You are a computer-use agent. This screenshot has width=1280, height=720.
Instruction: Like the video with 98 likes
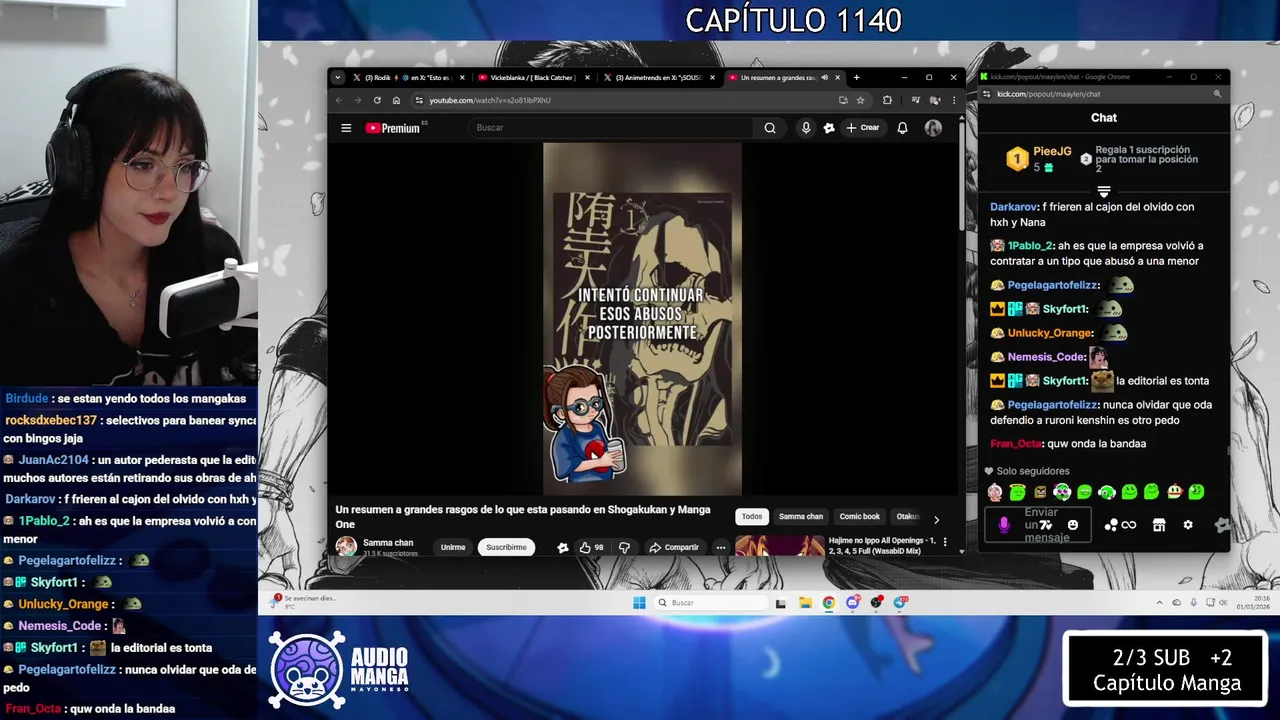click(x=591, y=547)
